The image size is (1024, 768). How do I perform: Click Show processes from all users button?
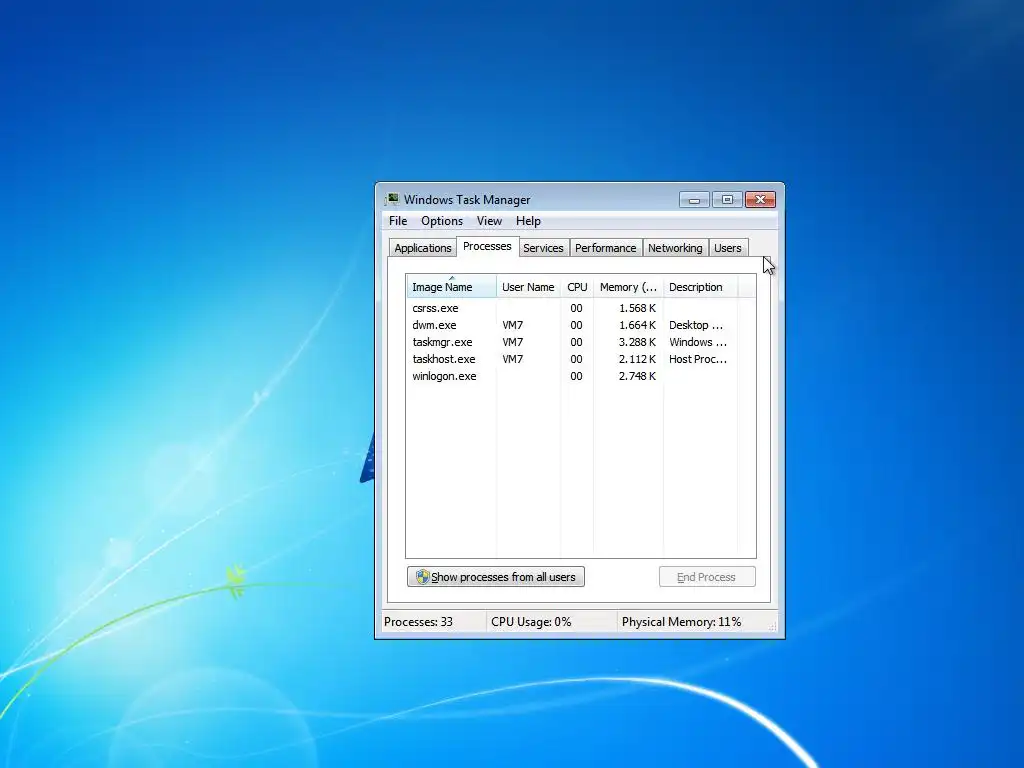coord(496,577)
